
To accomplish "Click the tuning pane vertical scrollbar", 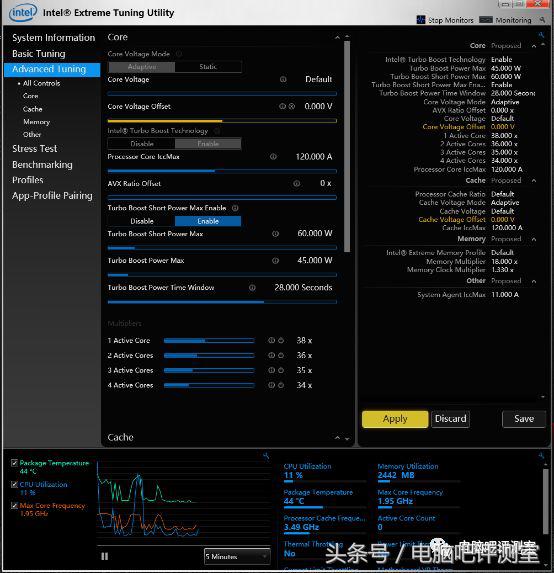I will pos(347,146).
